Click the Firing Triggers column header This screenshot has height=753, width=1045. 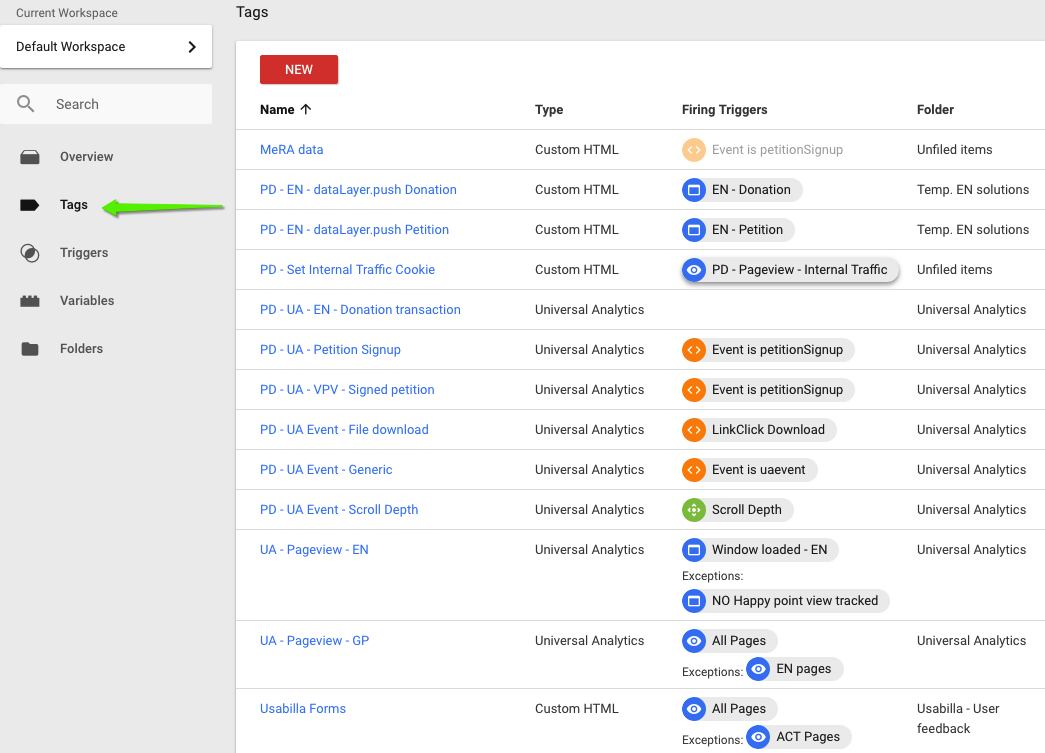[724, 109]
